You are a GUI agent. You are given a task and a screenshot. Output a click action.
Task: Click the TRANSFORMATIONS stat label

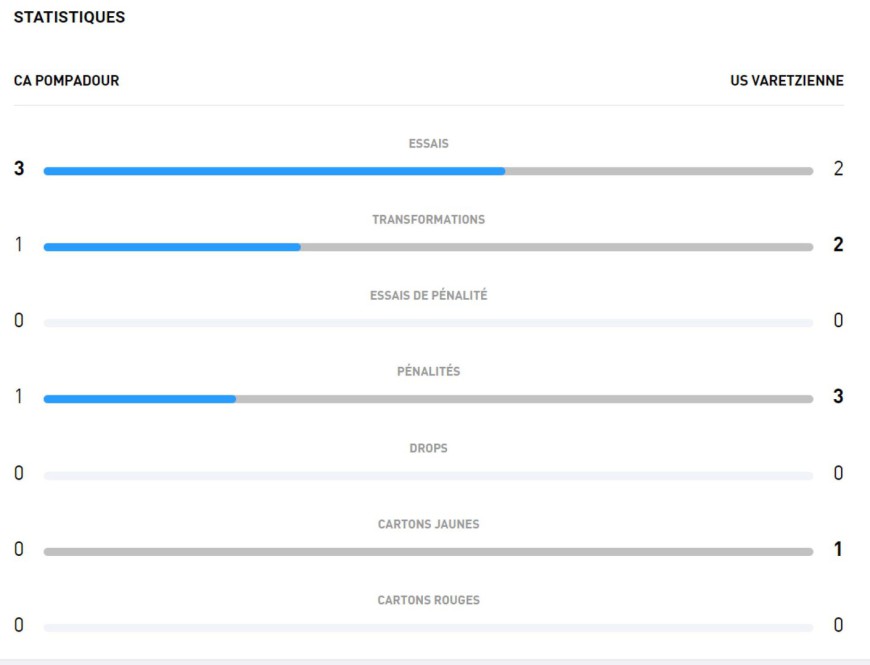point(428,220)
